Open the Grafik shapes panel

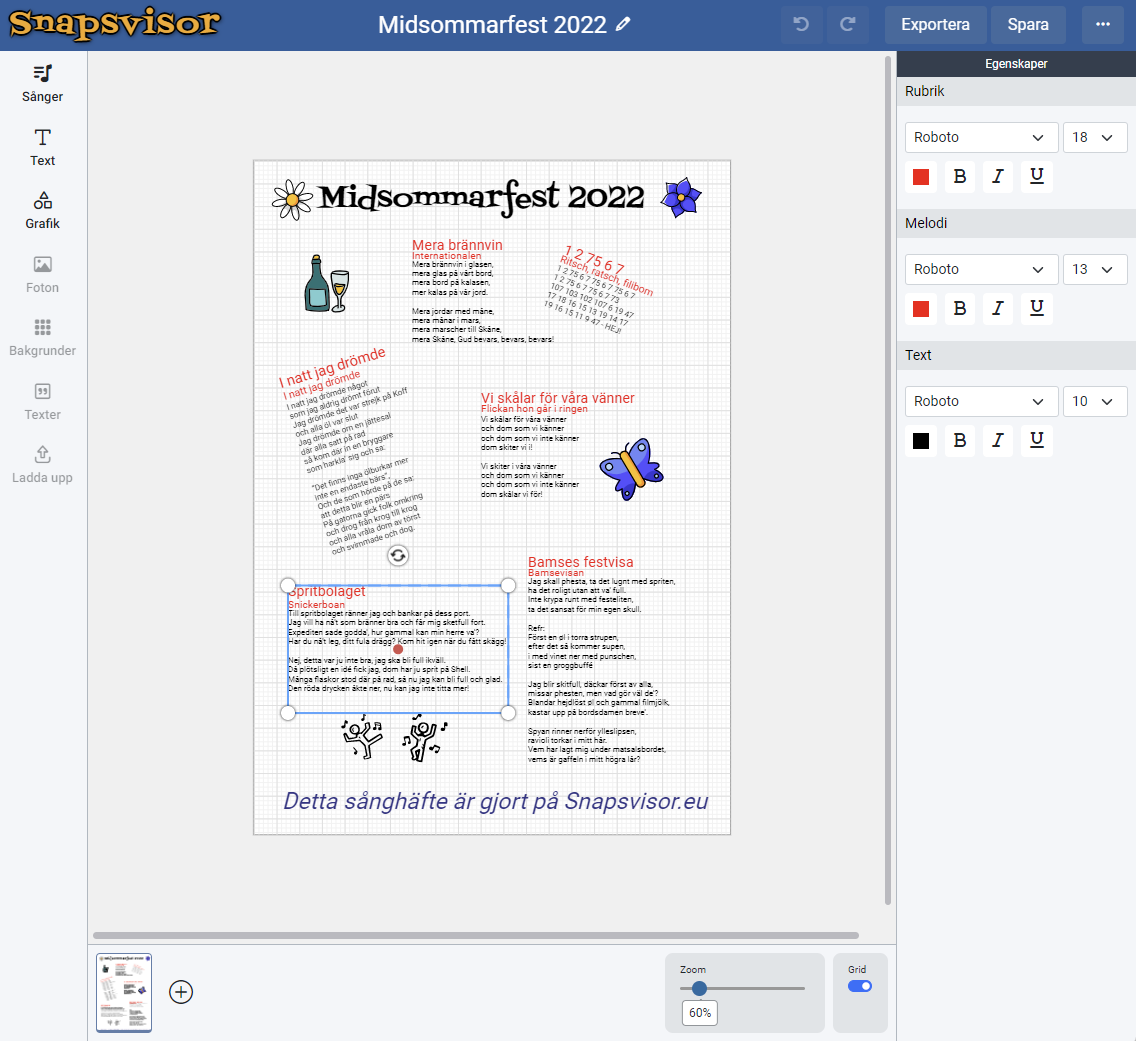point(42,210)
